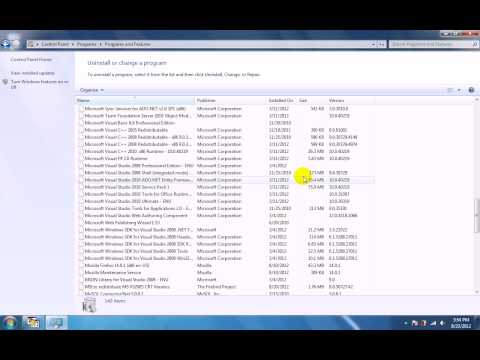Image resolution: width=480 pixels, height=360 pixels.
Task: Click the icon of Mozilla Firefox 14.0.1 row
Action: pyautogui.click(x=81, y=265)
